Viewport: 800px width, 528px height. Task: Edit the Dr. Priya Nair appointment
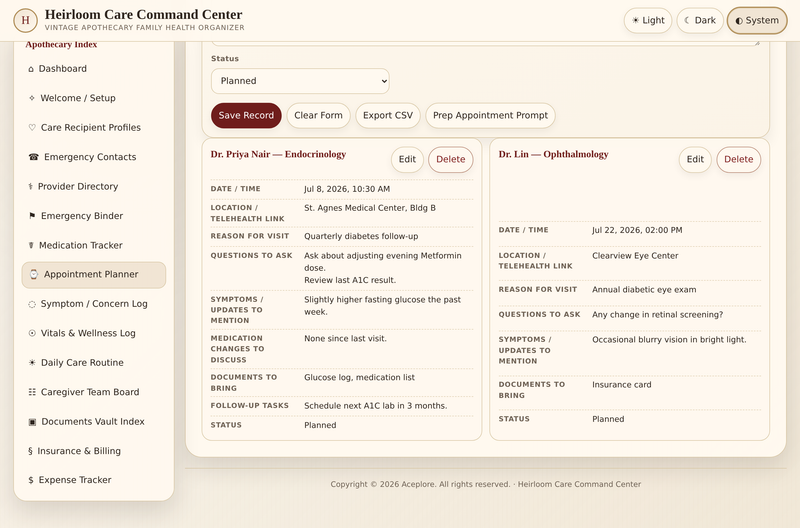click(x=407, y=159)
